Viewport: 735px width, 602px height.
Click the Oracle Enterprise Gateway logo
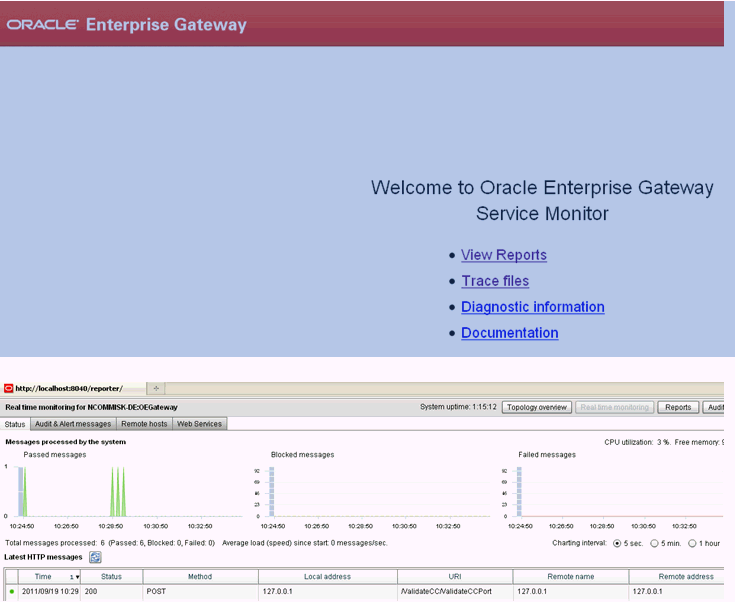point(127,24)
